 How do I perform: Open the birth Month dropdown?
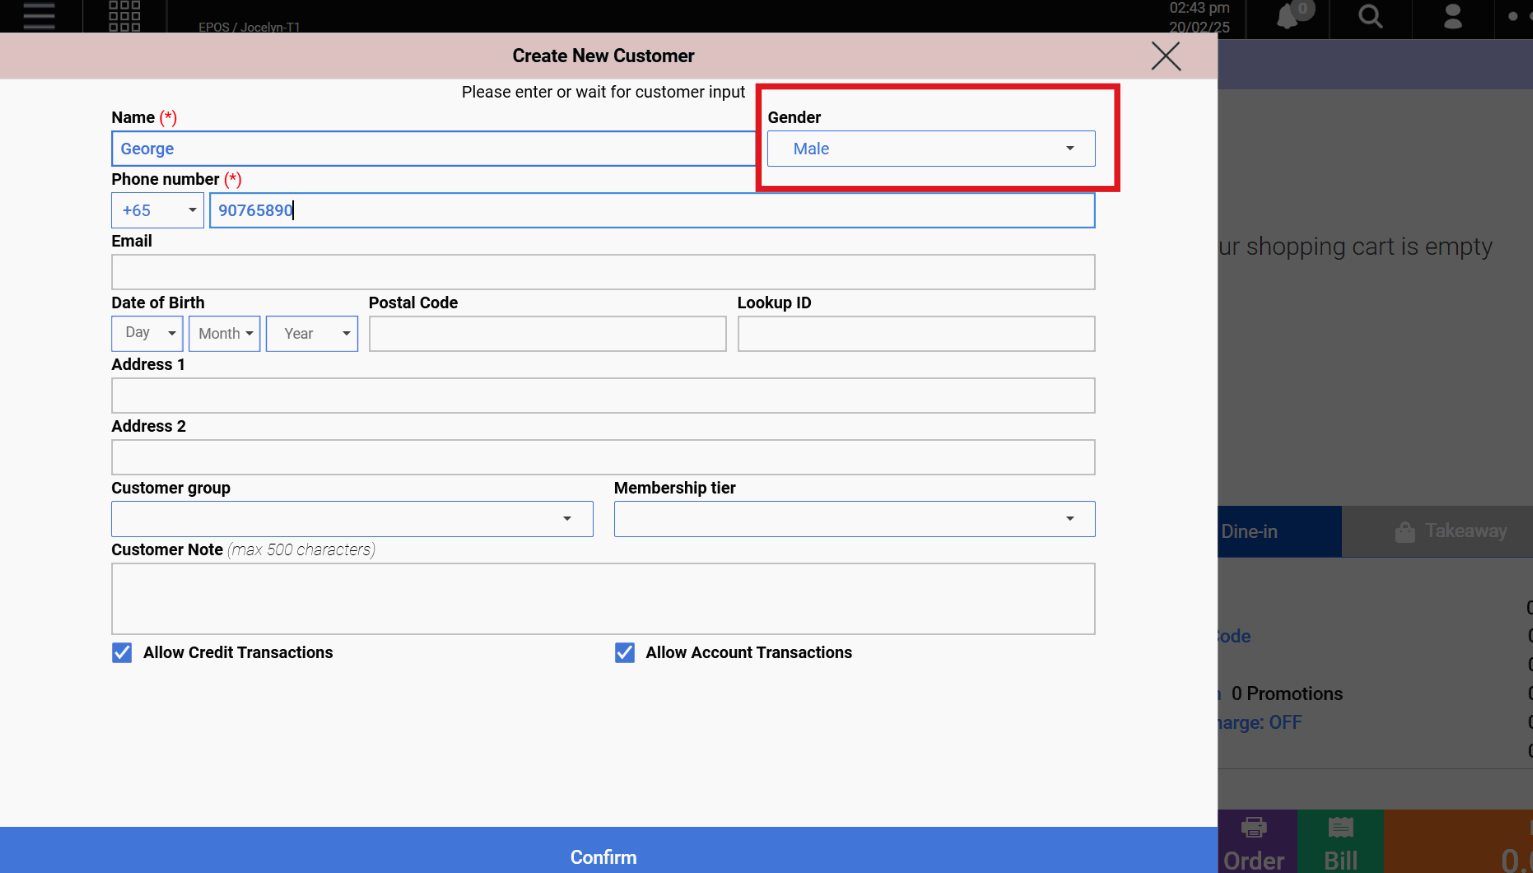[224, 334]
